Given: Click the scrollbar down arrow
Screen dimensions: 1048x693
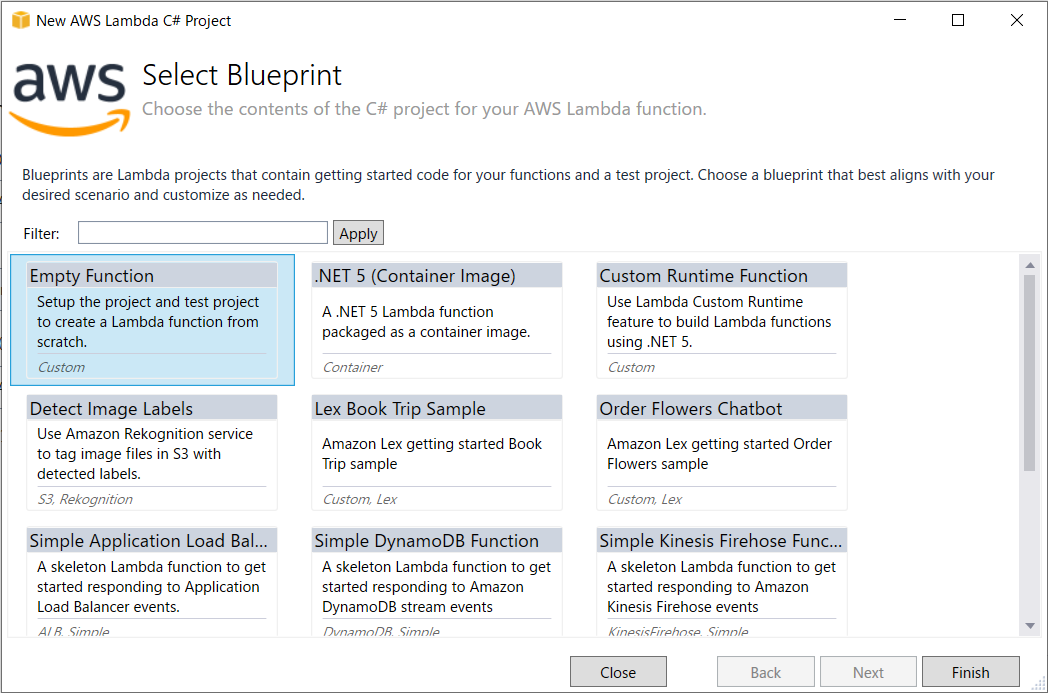Looking at the screenshot, I should [1030, 626].
